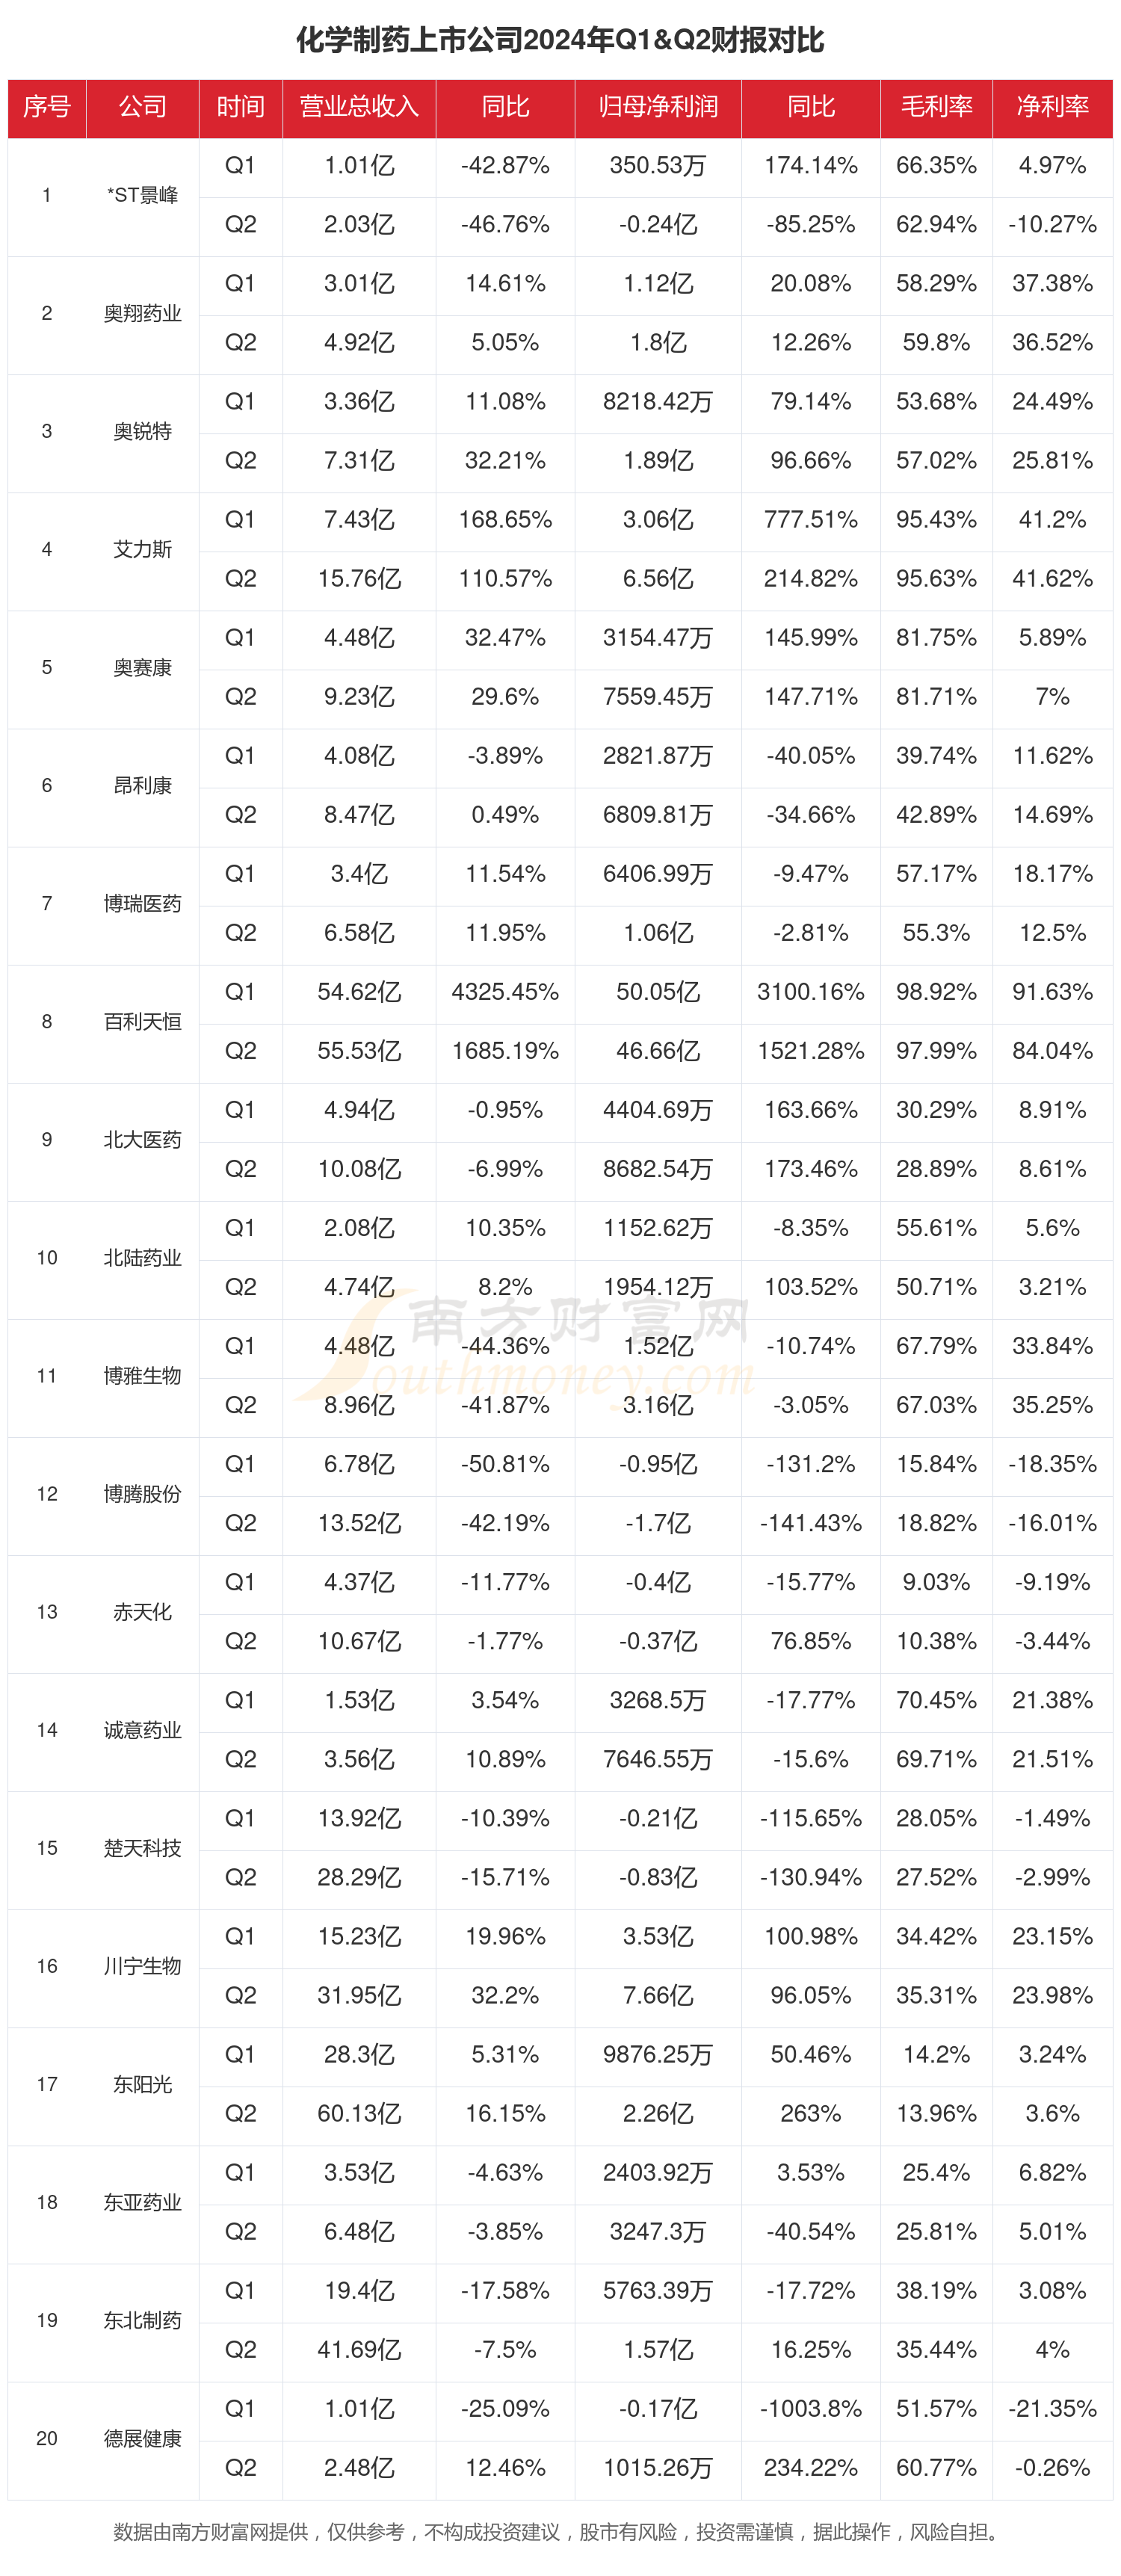Select the 时间 column header
1121x2576 pixels.
coord(240,107)
